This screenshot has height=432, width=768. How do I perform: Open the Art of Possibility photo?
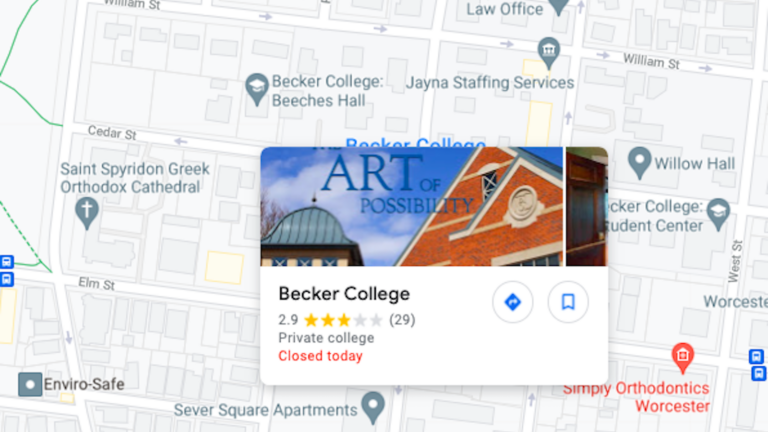tap(411, 206)
